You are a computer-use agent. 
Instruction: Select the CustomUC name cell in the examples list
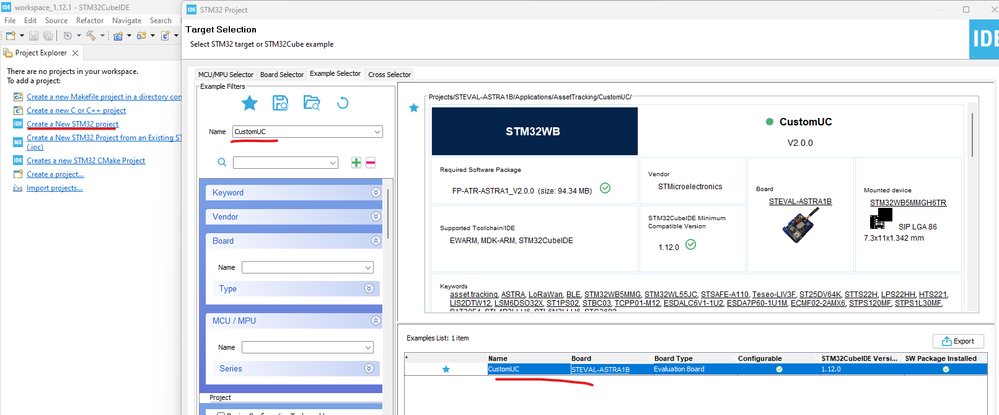click(529, 369)
